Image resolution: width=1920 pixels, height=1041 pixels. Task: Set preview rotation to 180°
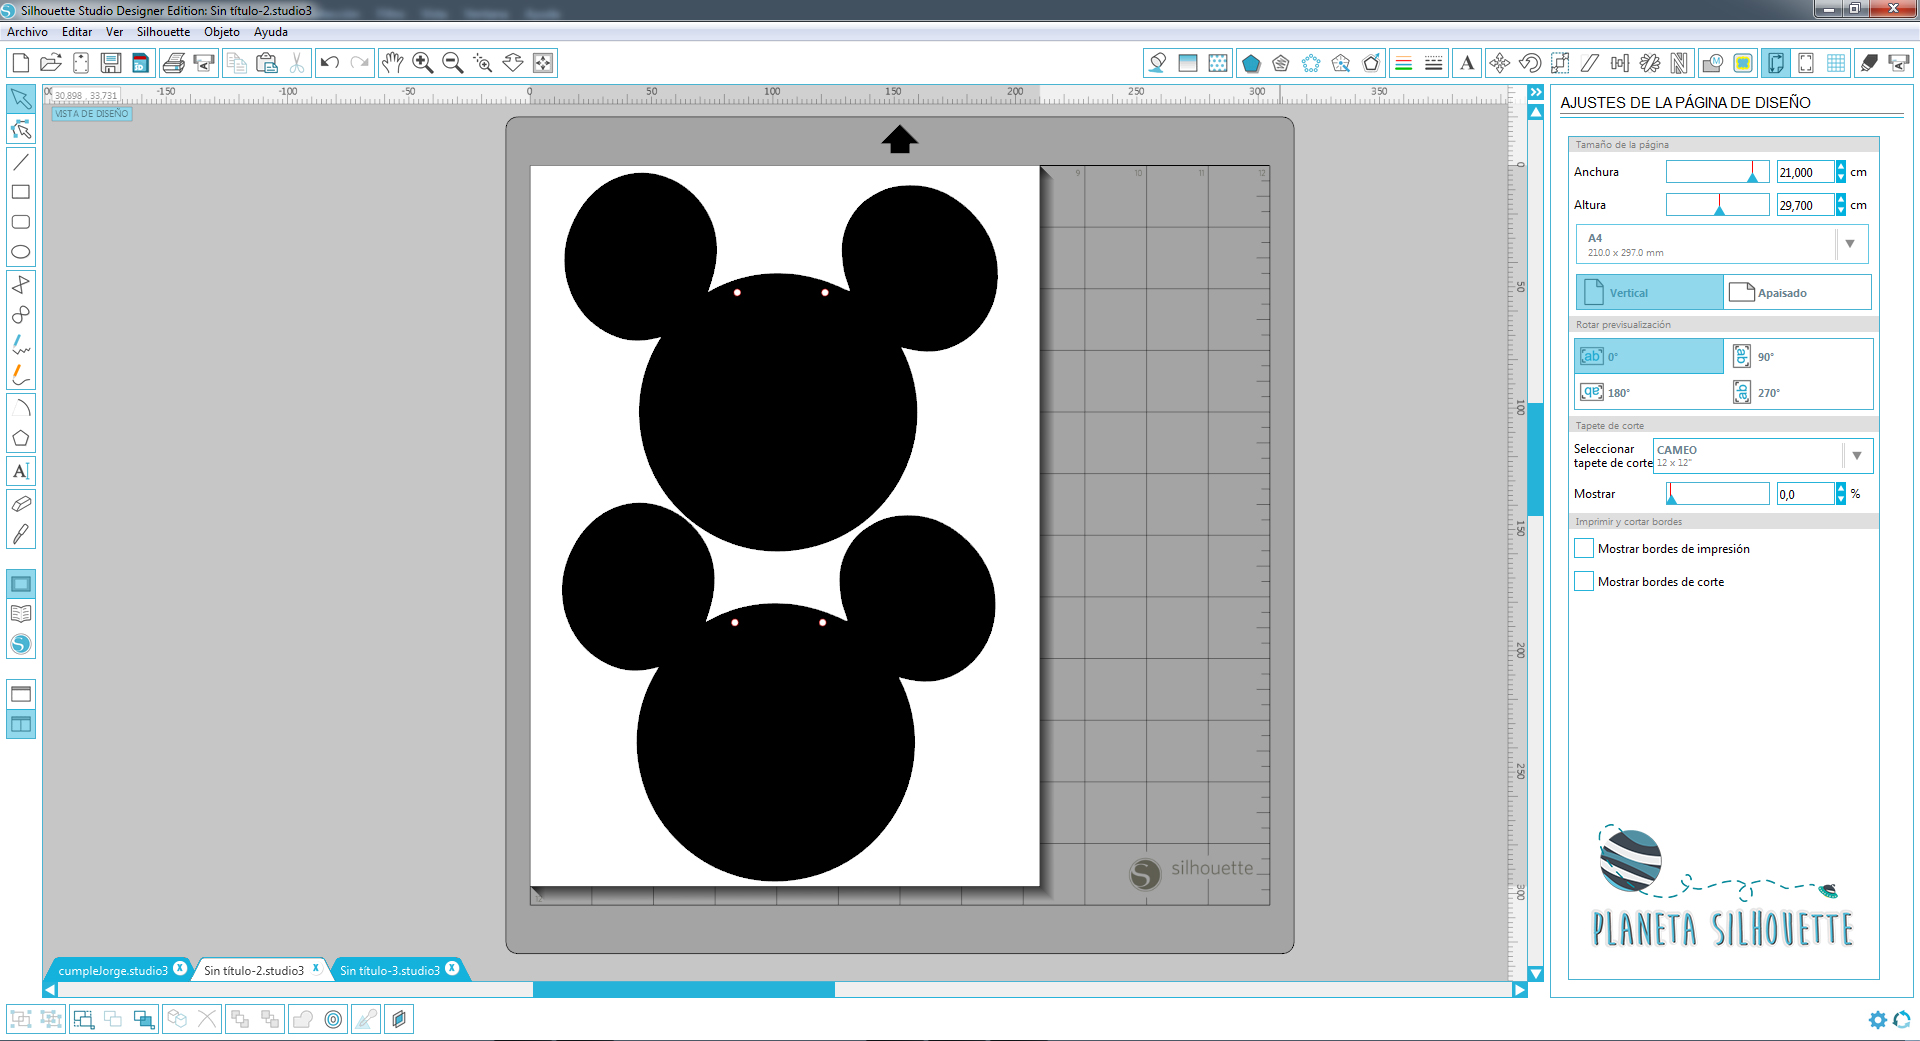point(1649,392)
